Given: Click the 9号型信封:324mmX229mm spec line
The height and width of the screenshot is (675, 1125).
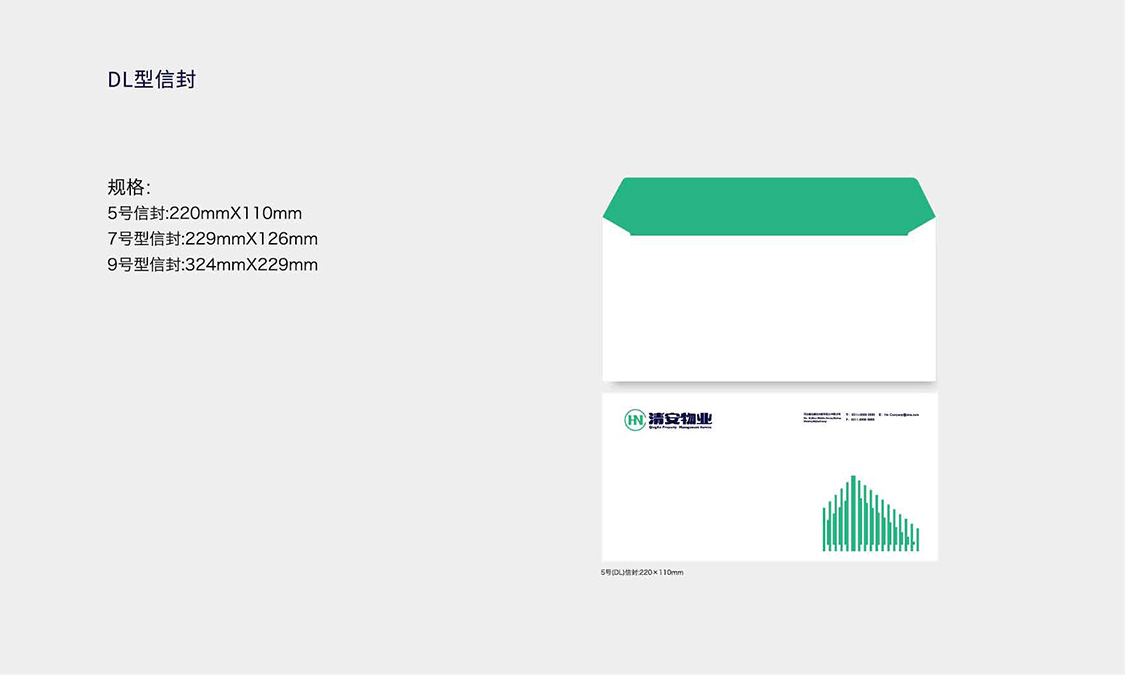Looking at the screenshot, I should [x=212, y=265].
